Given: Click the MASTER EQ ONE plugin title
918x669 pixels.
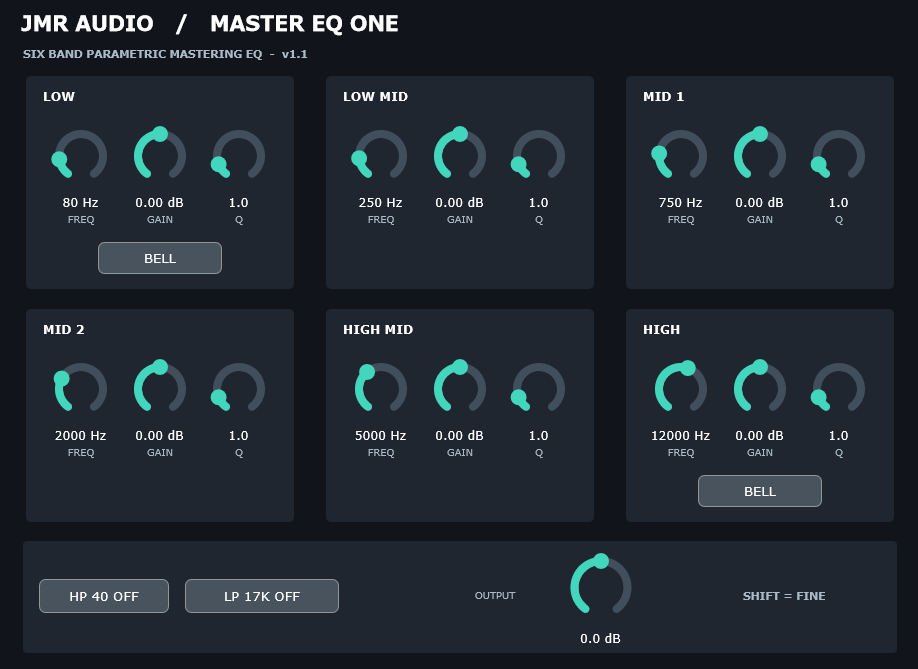Looking at the screenshot, I should 304,24.
